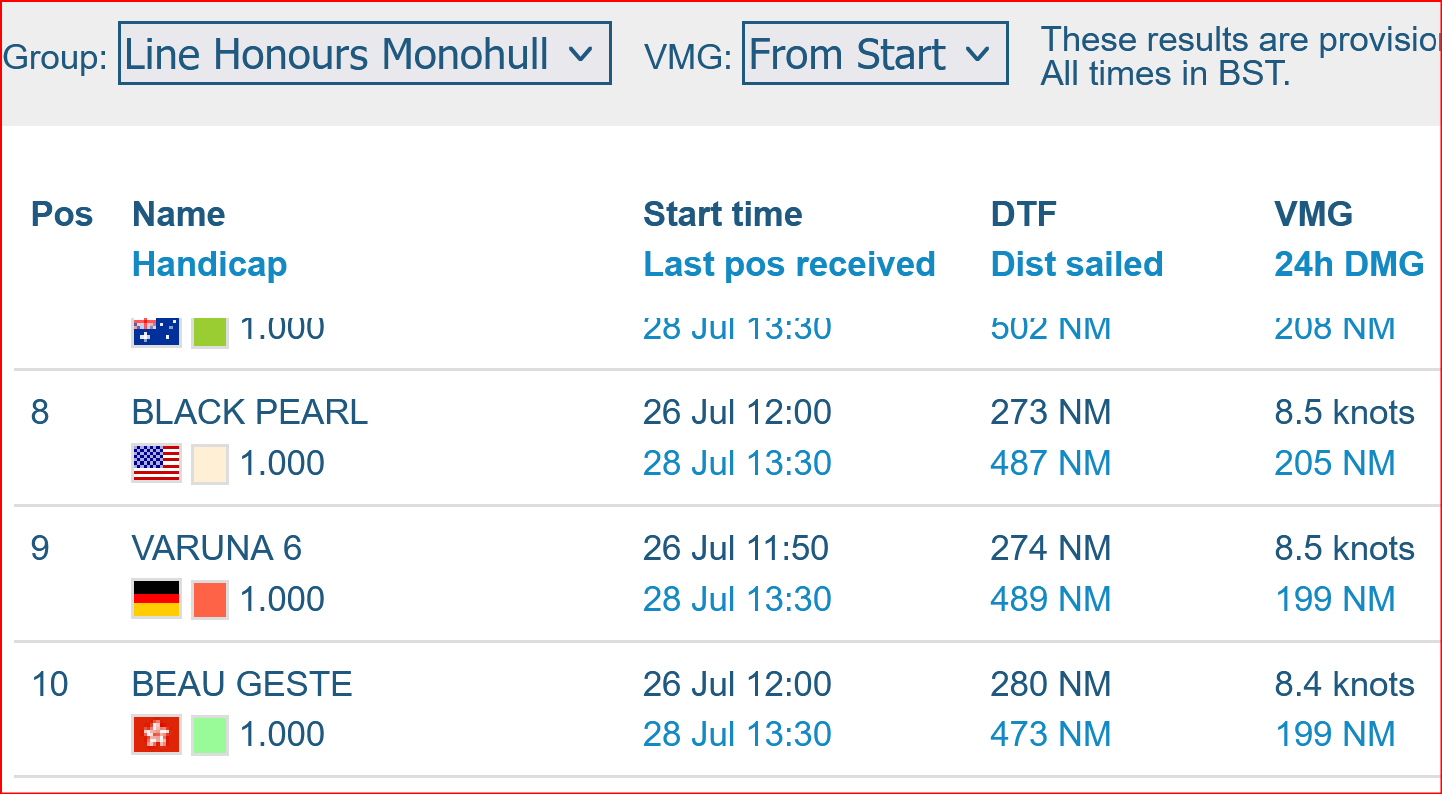Sort by the DTF column header
This screenshot has height=794, width=1442.
[x=1024, y=214]
